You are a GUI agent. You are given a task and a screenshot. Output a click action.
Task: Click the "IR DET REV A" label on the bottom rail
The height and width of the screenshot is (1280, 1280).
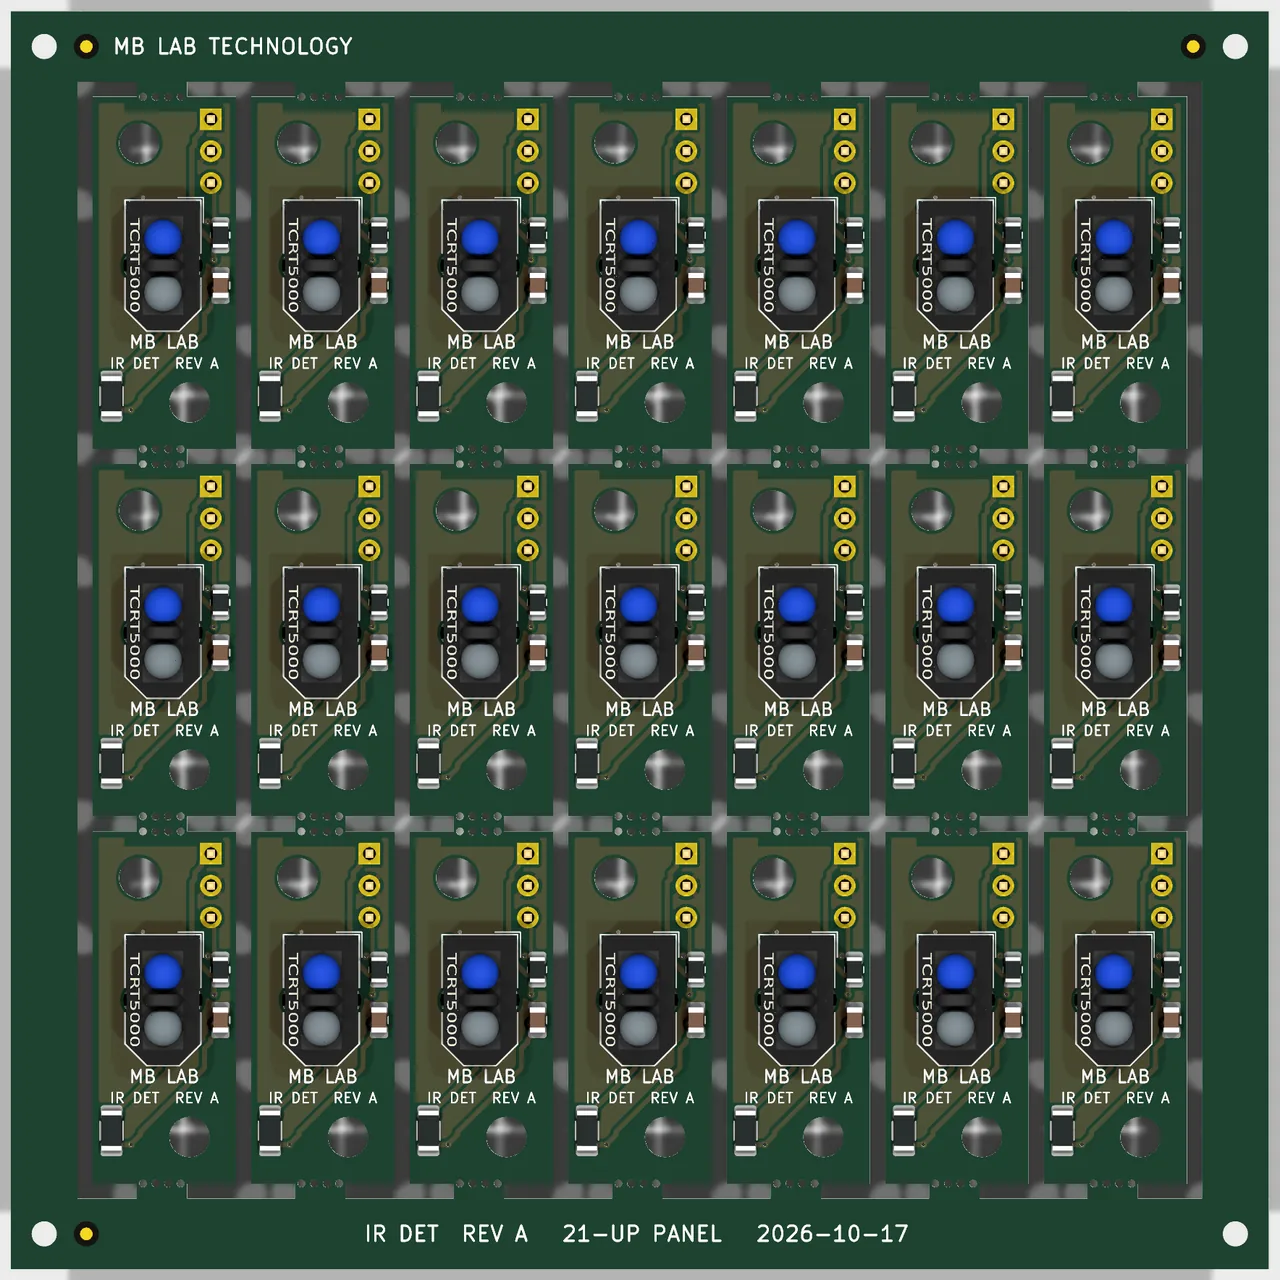pos(446,1234)
